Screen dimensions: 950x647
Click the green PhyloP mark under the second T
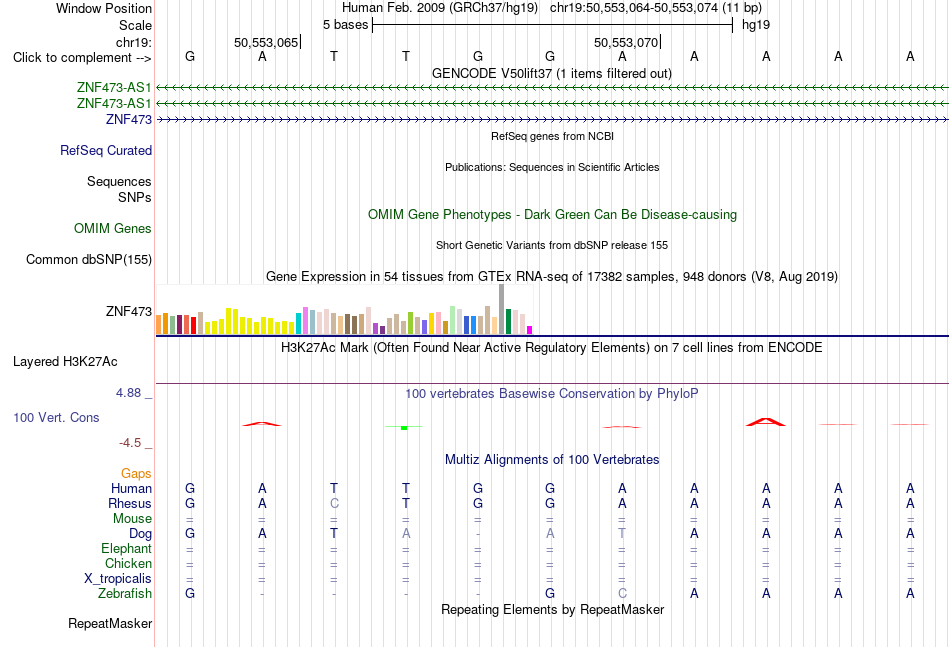tap(404, 428)
